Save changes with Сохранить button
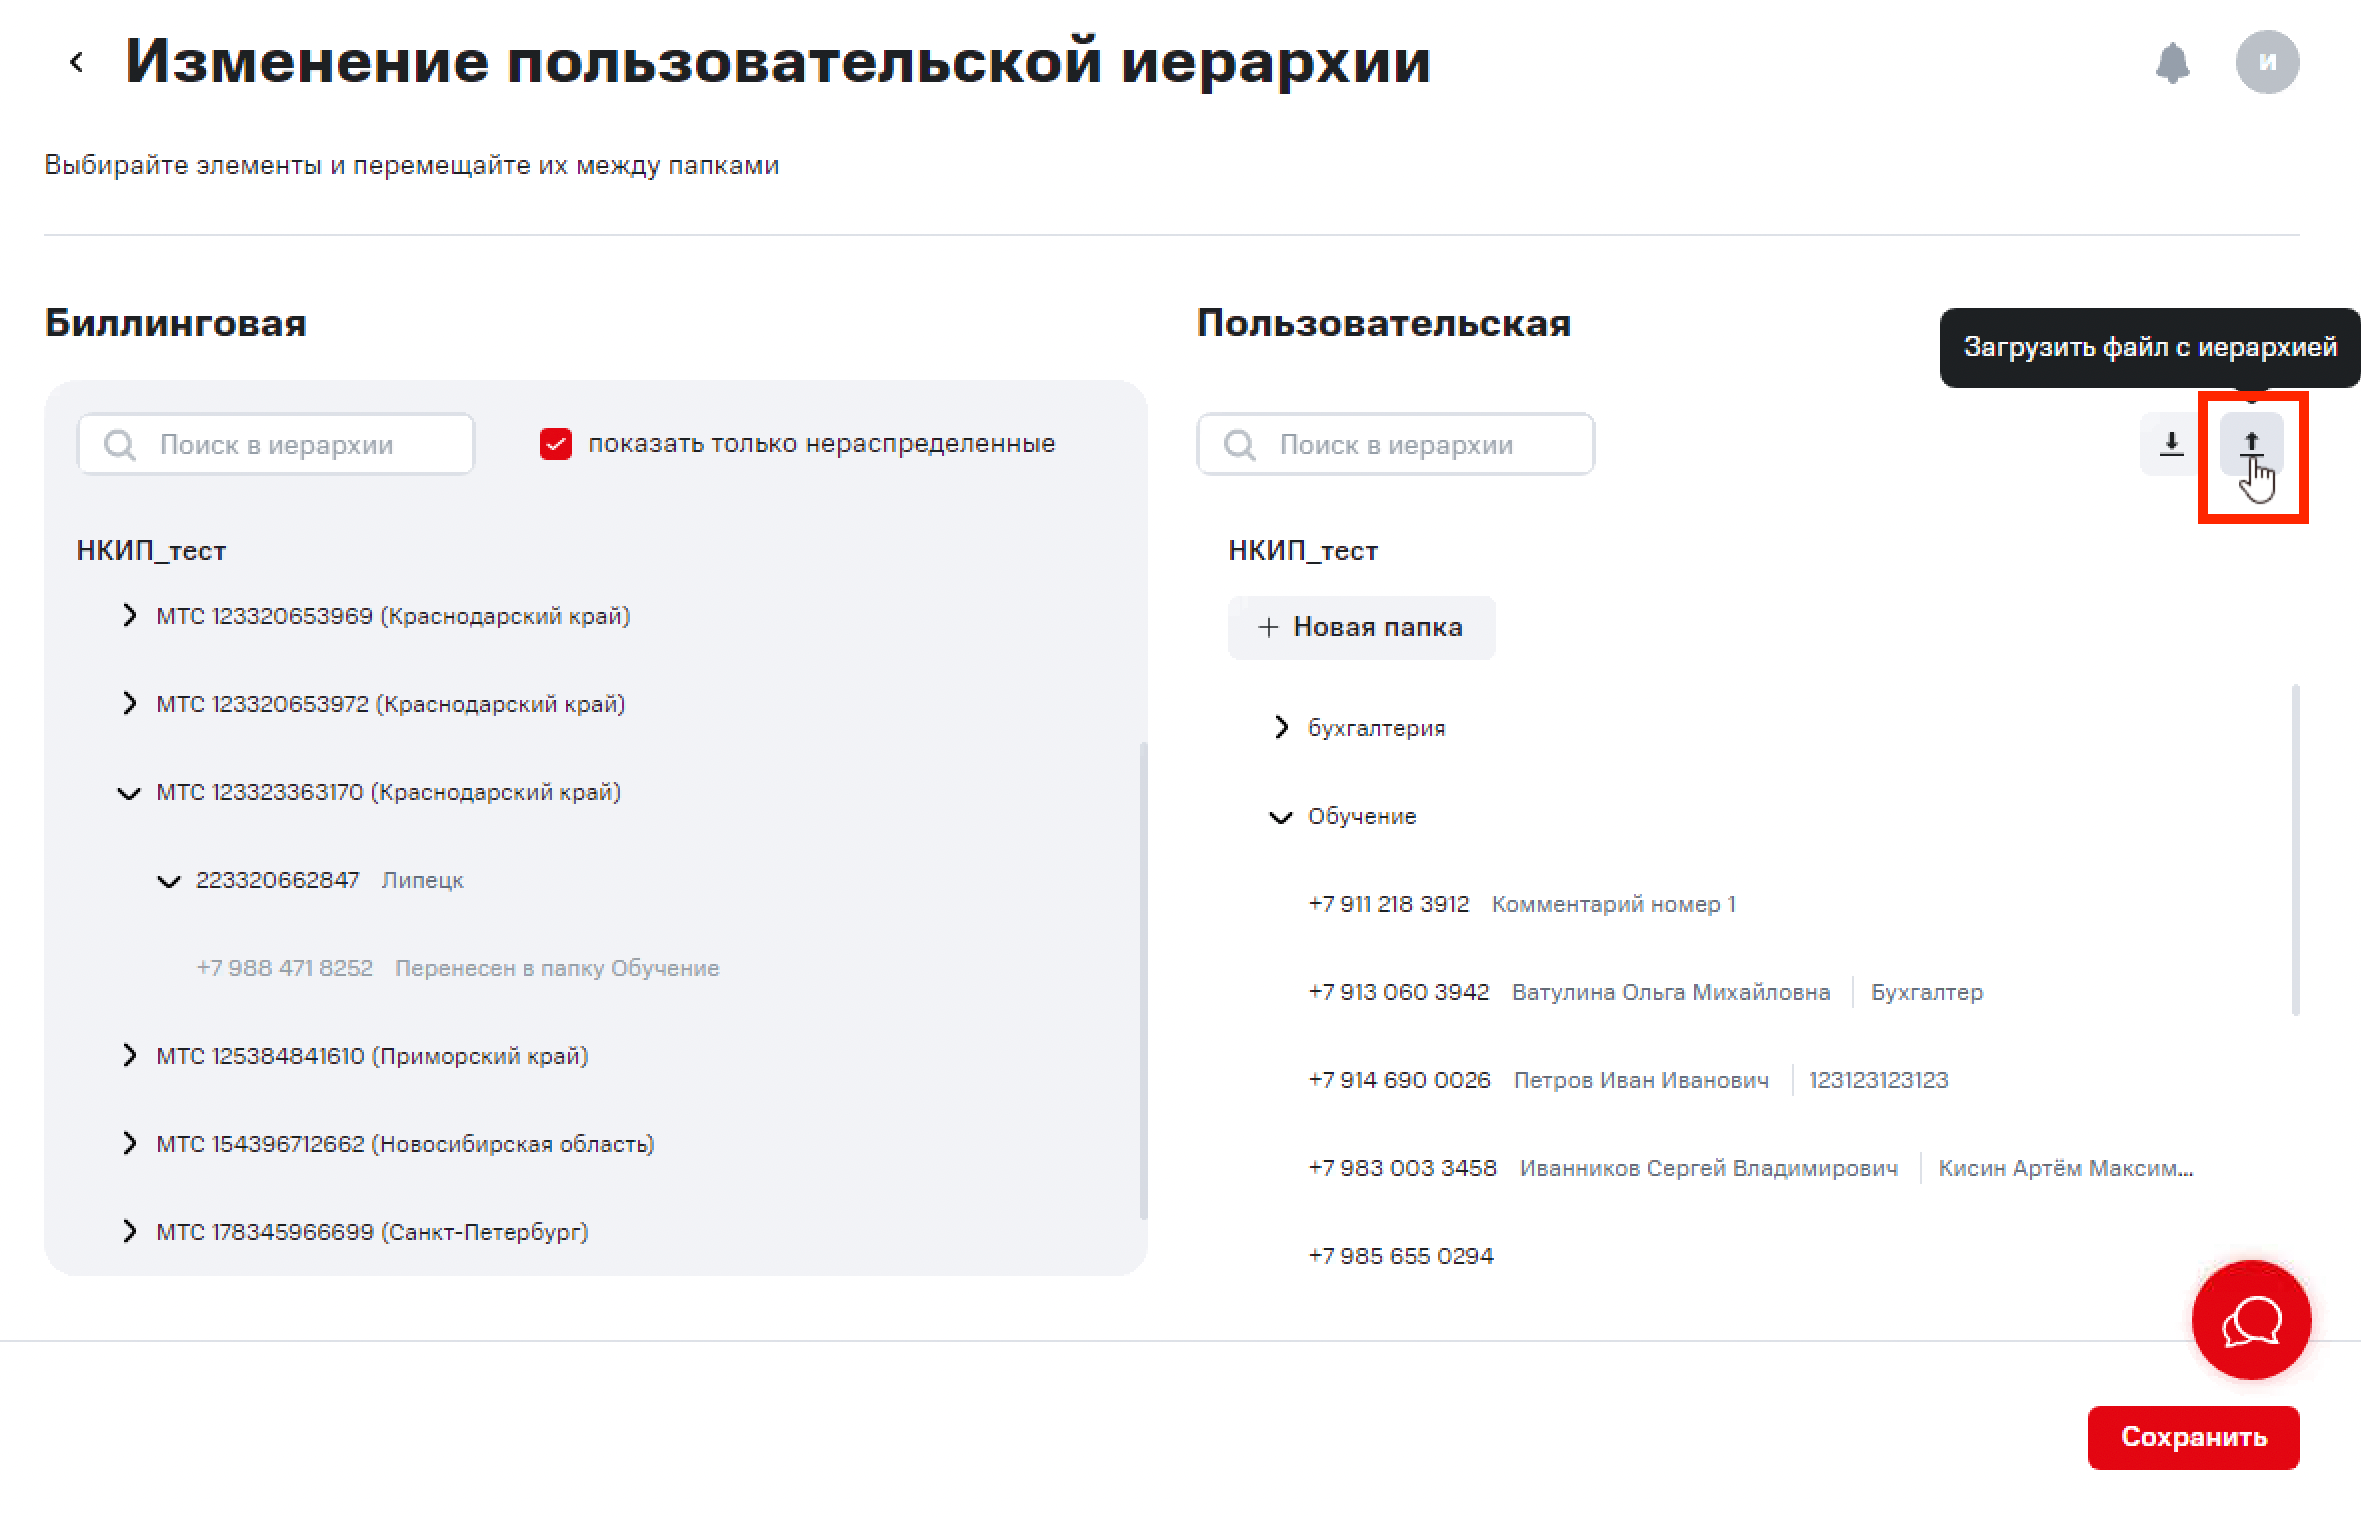Screen dimensions: 2361x1517 pos(2193,1437)
